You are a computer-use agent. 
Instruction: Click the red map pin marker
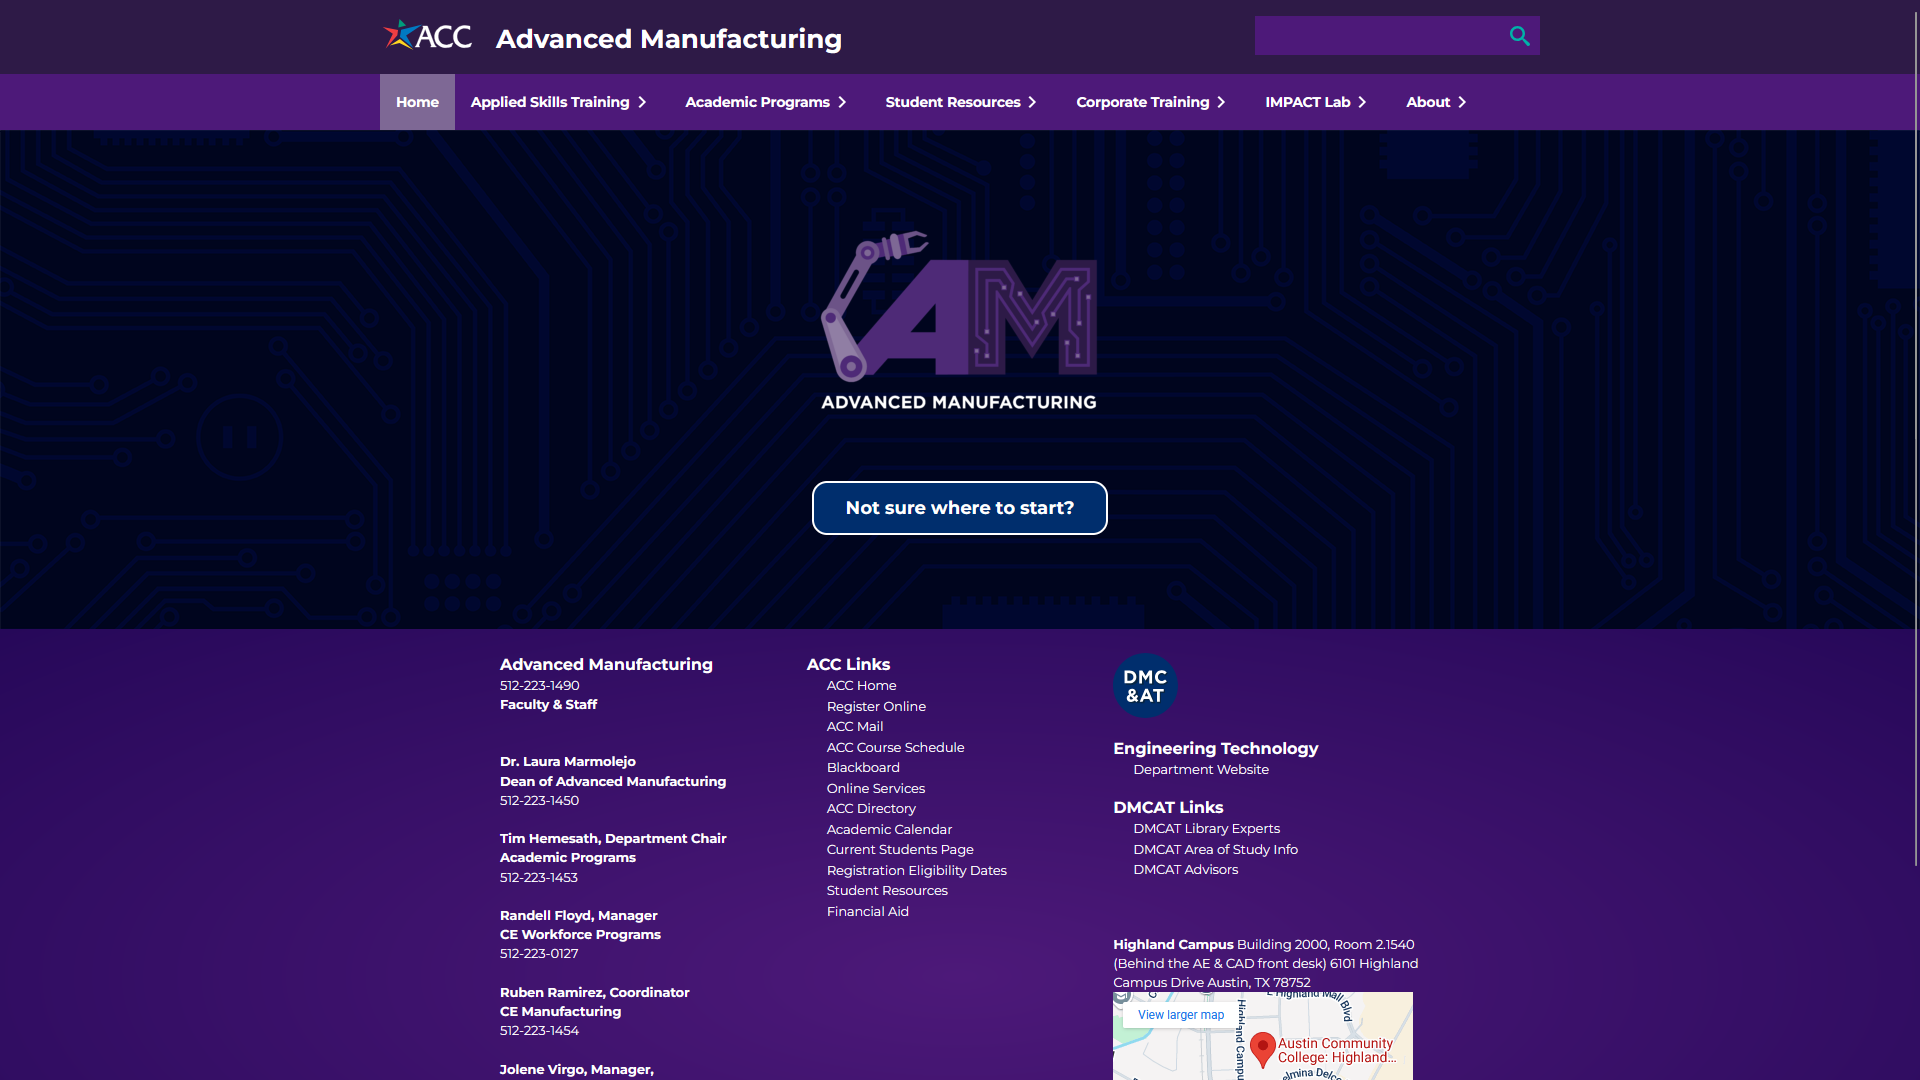click(1263, 1049)
